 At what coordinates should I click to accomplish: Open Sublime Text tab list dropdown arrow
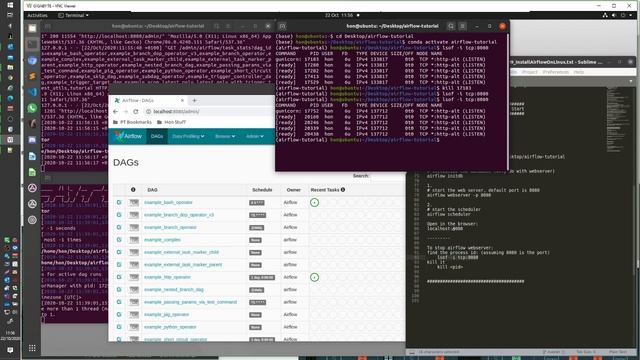tap(631, 81)
